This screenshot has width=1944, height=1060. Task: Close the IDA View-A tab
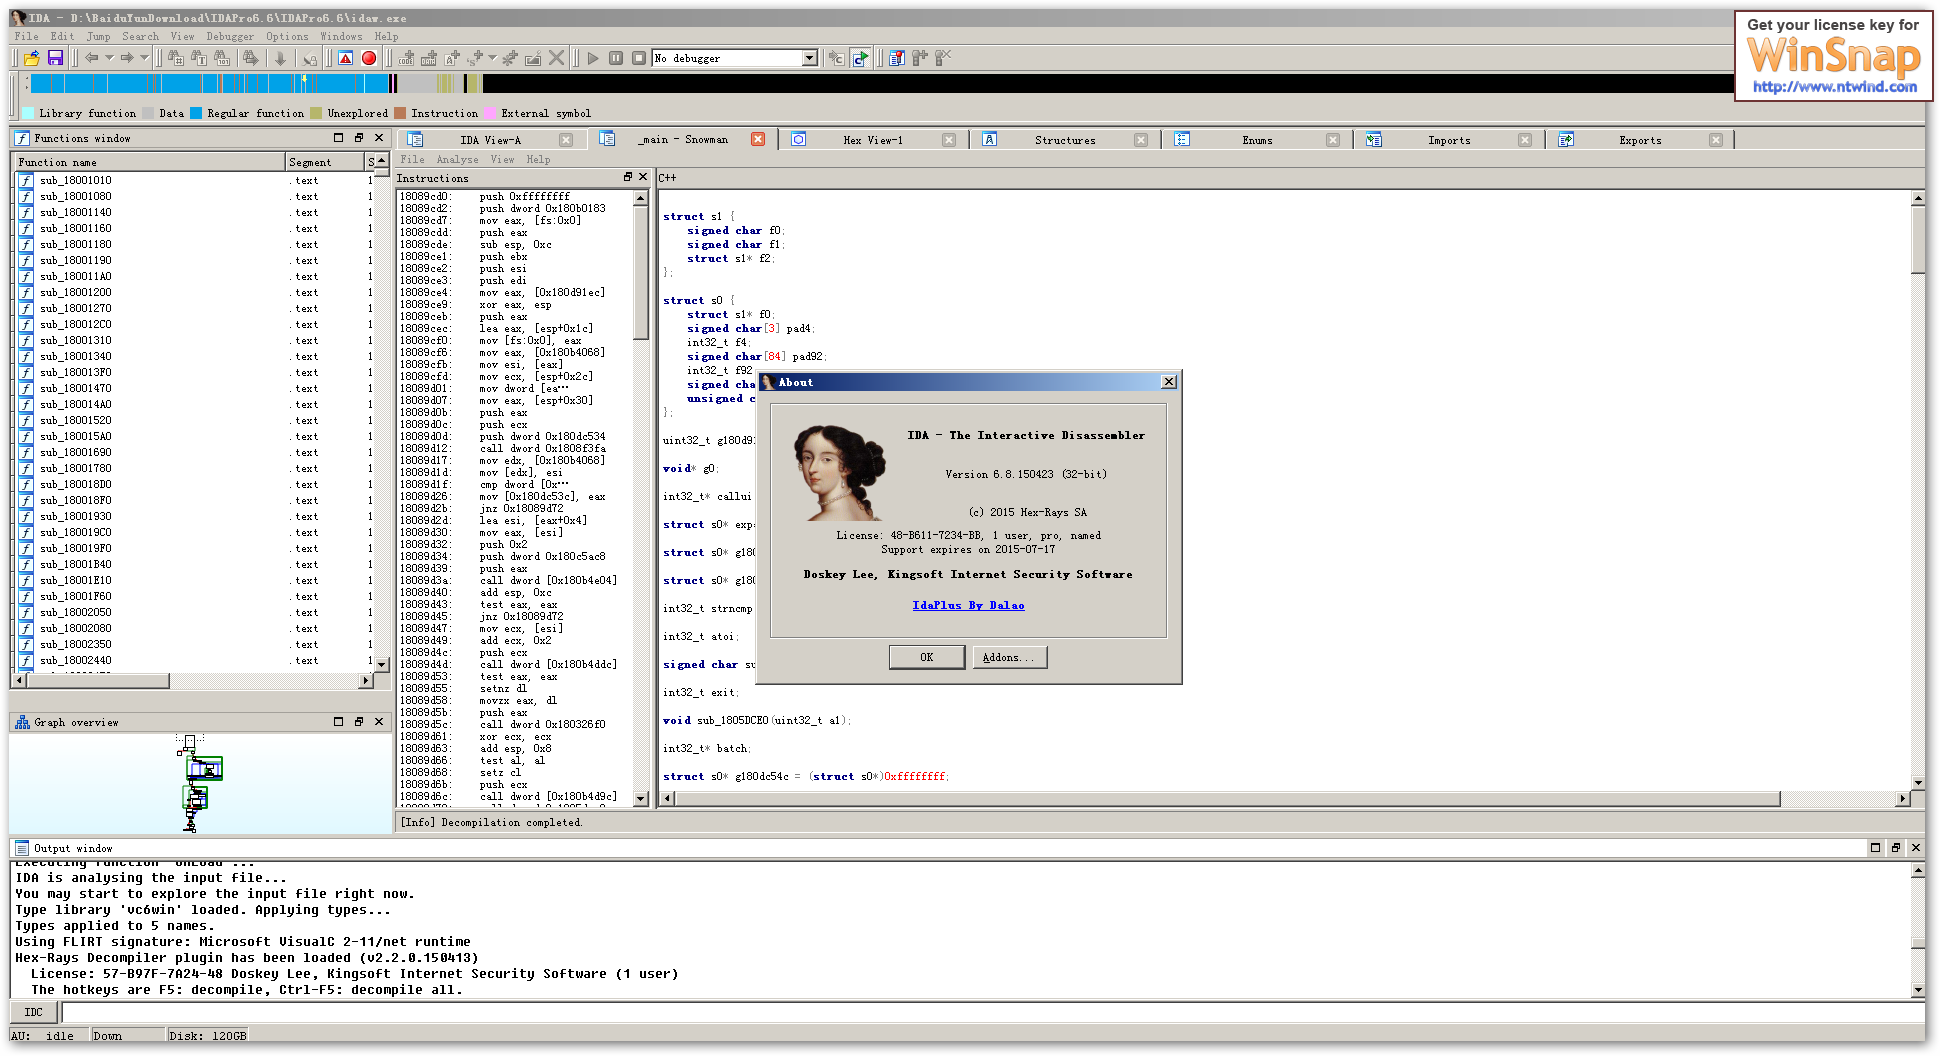click(x=566, y=140)
